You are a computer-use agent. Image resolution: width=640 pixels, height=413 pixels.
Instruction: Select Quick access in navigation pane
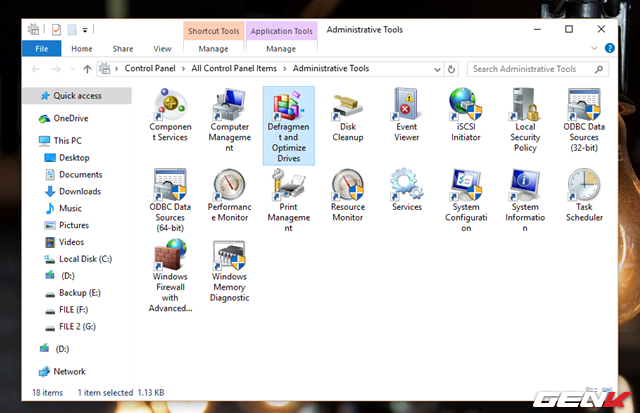77,95
